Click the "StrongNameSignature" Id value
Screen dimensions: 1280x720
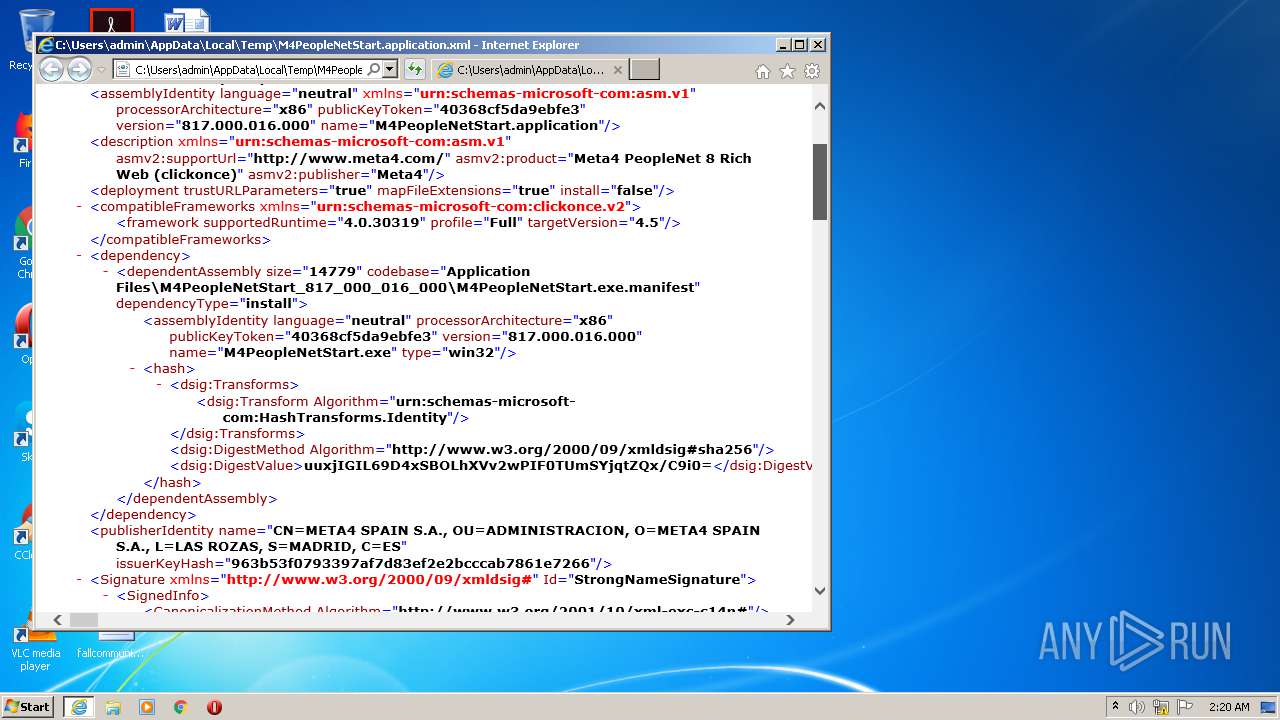pyautogui.click(x=656, y=580)
